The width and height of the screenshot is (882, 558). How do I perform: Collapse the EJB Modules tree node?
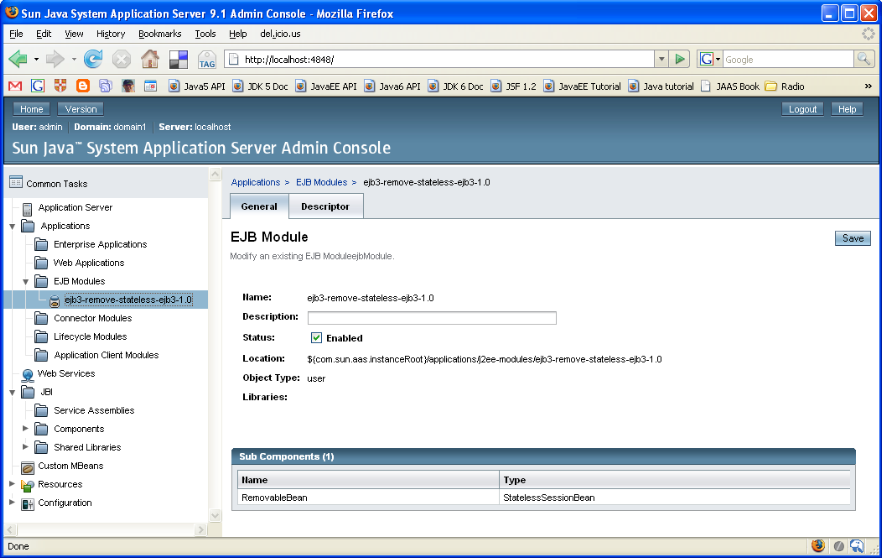[25, 281]
